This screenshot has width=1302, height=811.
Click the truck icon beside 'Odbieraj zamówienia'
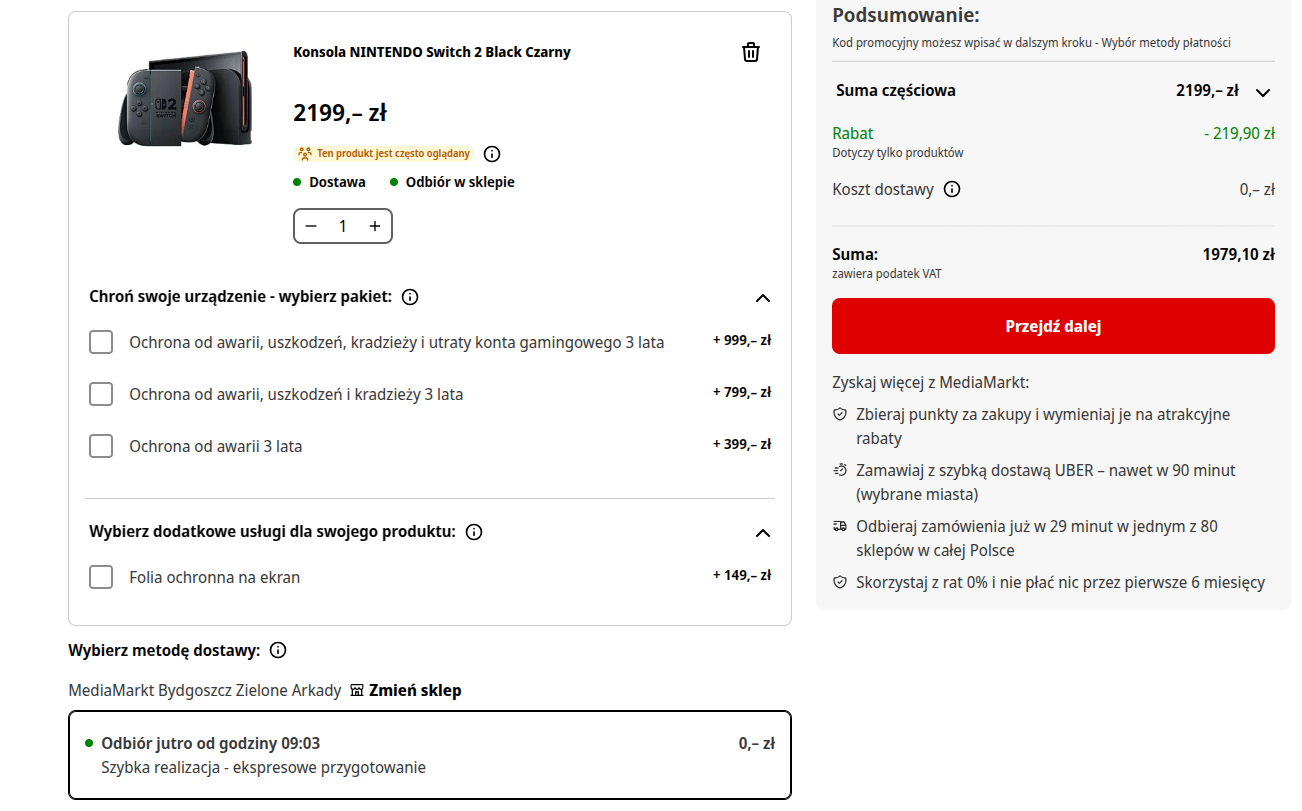840,526
